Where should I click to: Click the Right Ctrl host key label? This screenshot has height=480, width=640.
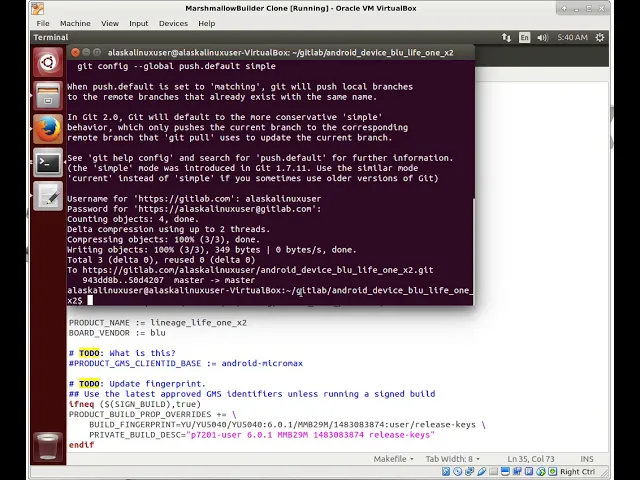coord(577,471)
